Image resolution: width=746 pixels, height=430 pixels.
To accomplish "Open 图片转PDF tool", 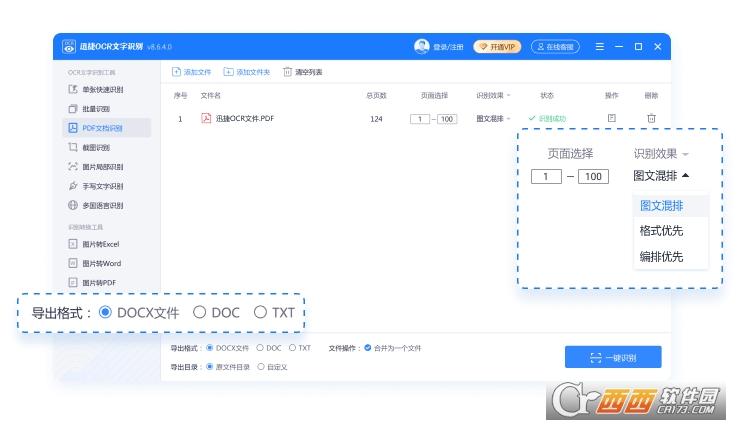I will [x=93, y=283].
